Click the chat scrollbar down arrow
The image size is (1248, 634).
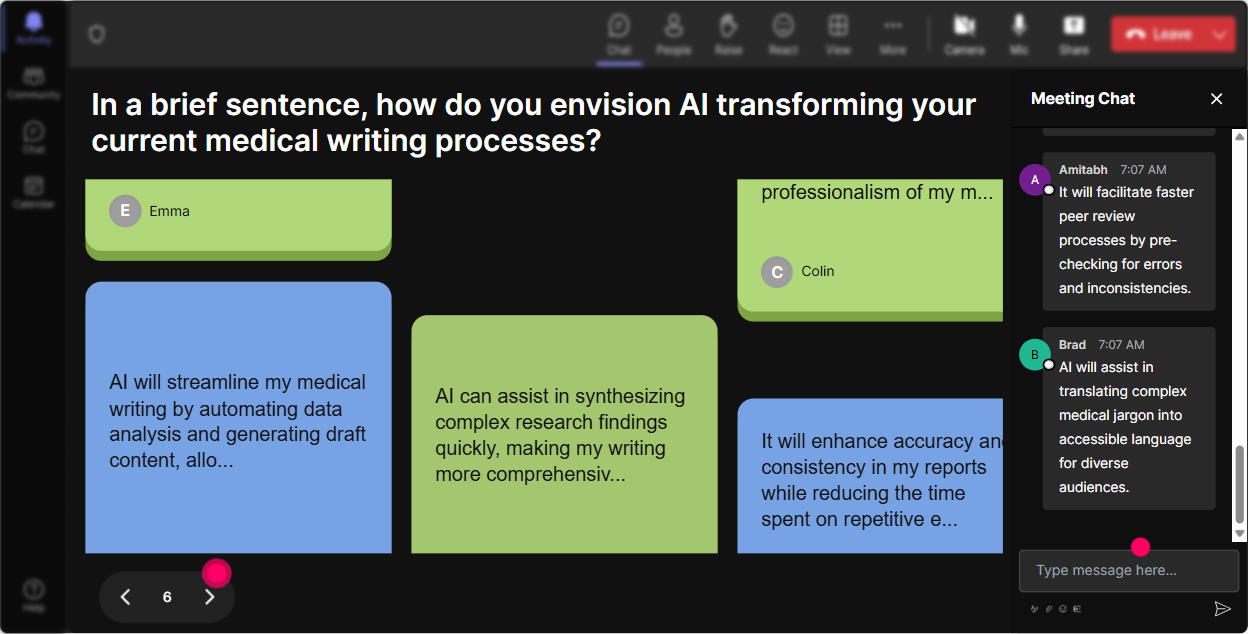coord(1240,534)
